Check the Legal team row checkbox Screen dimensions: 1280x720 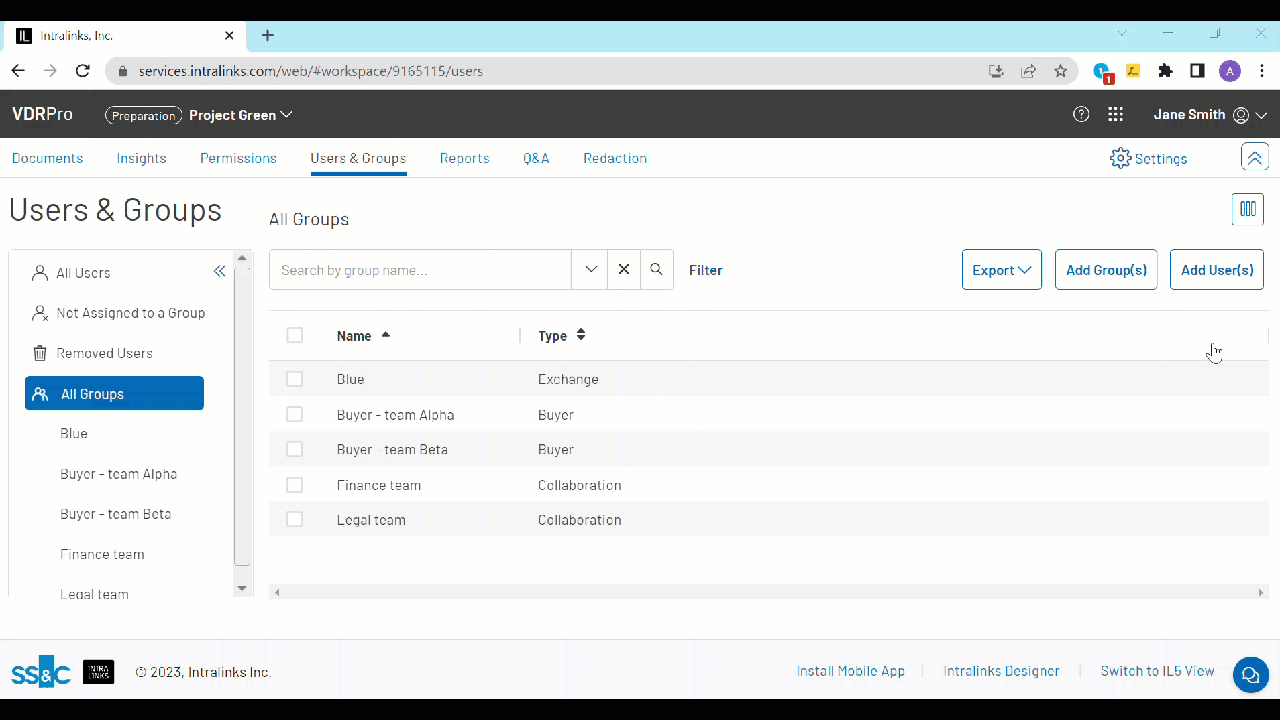coord(294,520)
